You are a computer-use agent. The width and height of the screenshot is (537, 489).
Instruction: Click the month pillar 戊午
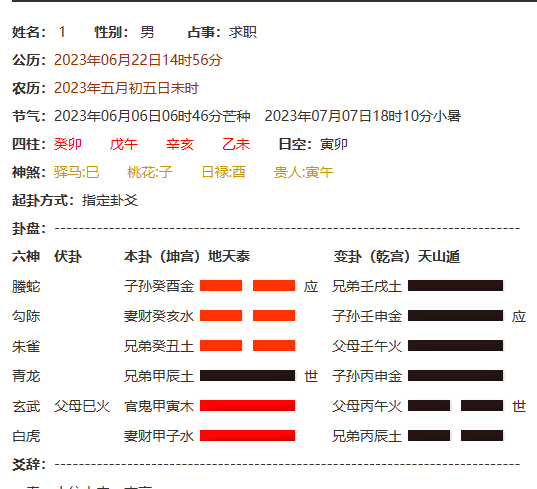[x=124, y=145]
